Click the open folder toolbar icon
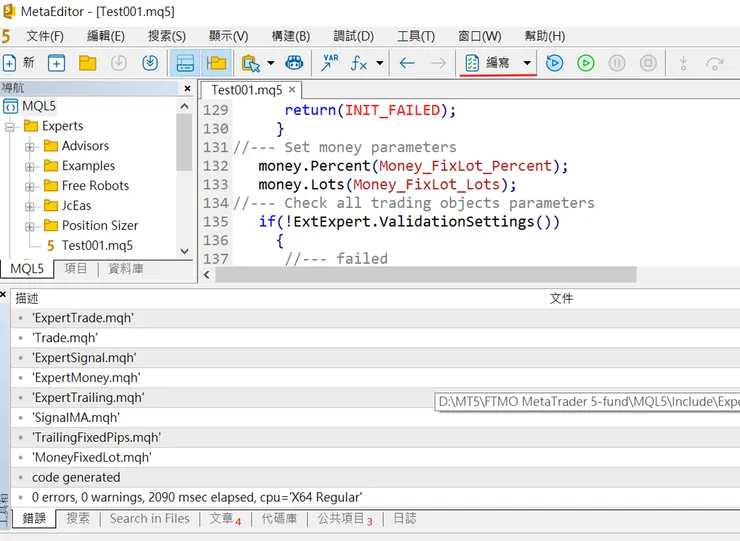 88,63
